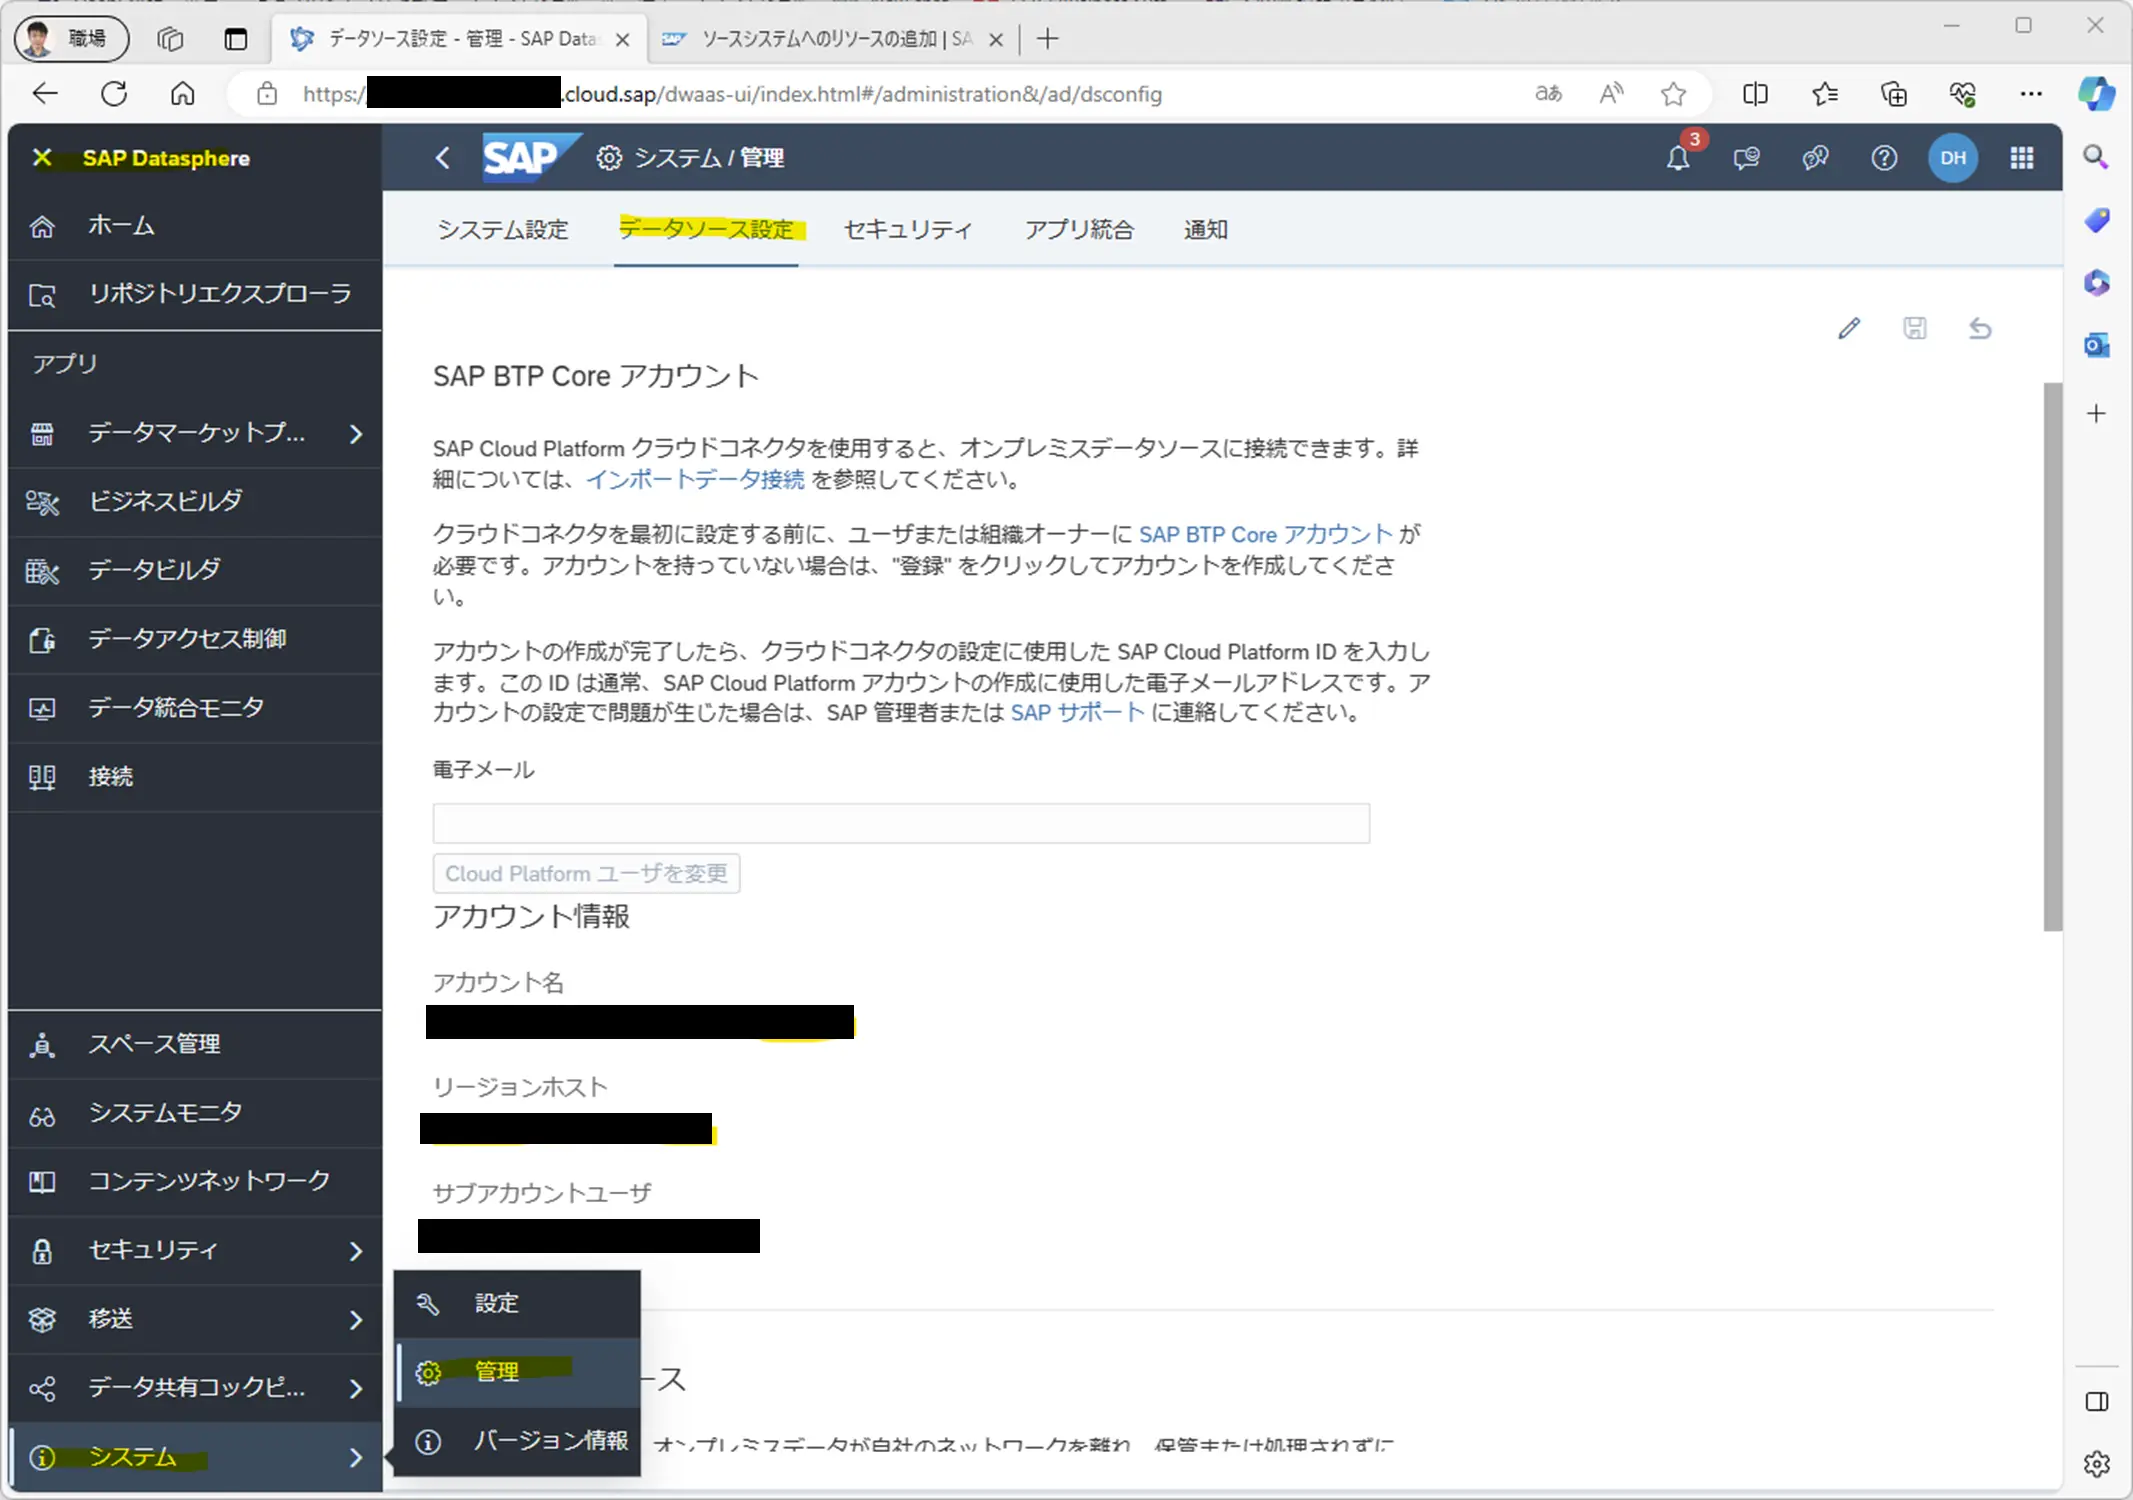Open browser favorites list icon
Image resolution: width=2133 pixels, height=1500 pixels.
point(1825,94)
